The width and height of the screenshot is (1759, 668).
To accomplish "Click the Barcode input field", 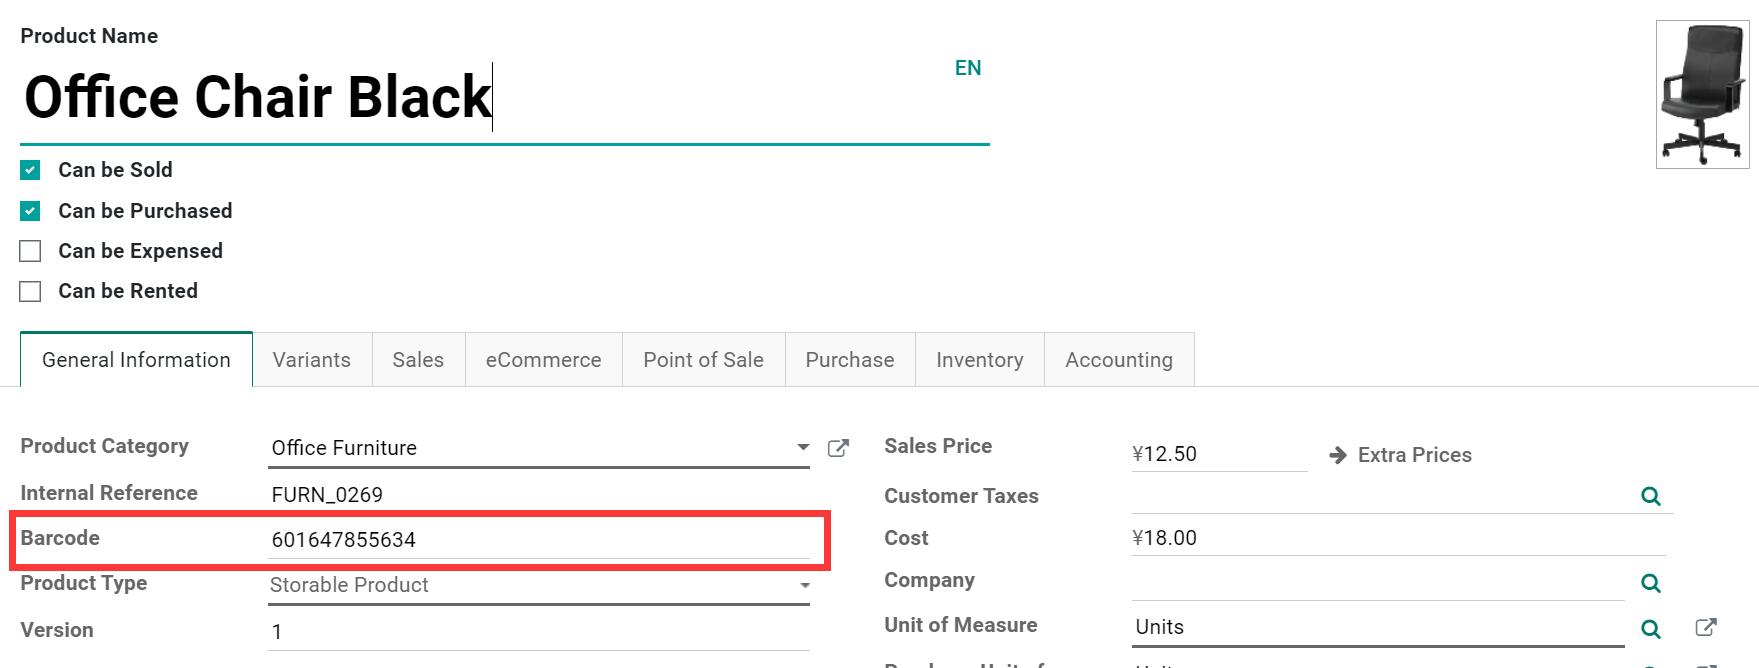I will click(538, 540).
